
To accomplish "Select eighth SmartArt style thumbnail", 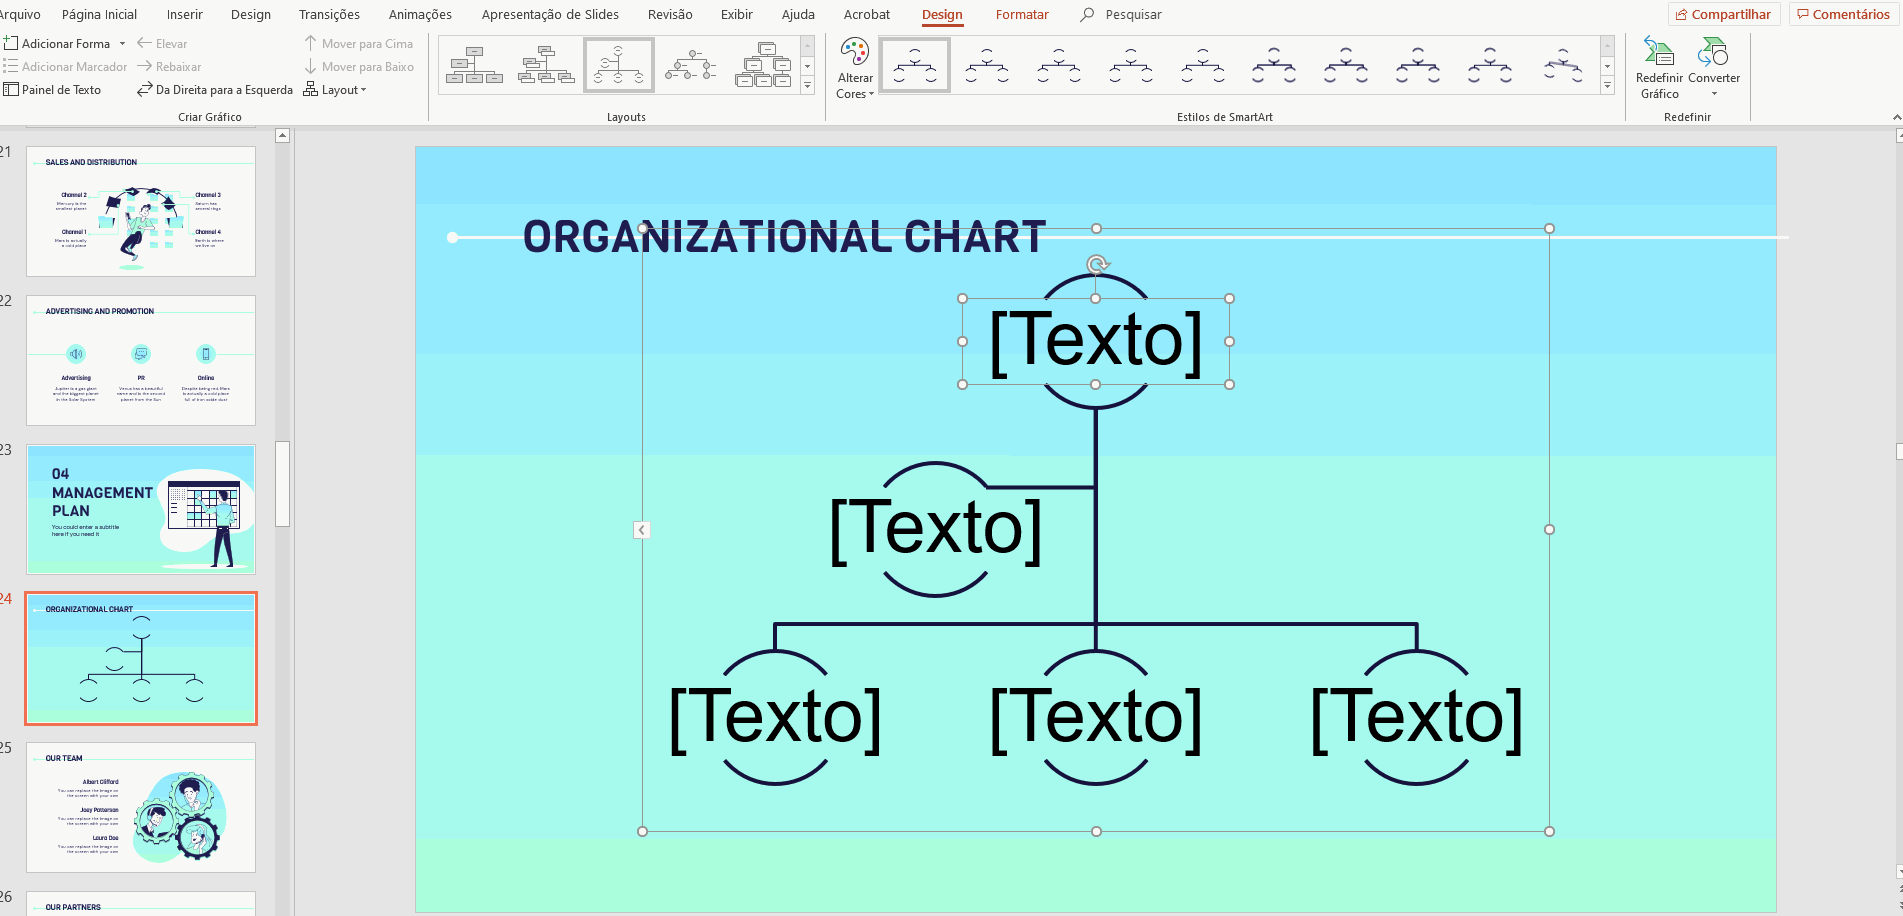I will (1418, 65).
